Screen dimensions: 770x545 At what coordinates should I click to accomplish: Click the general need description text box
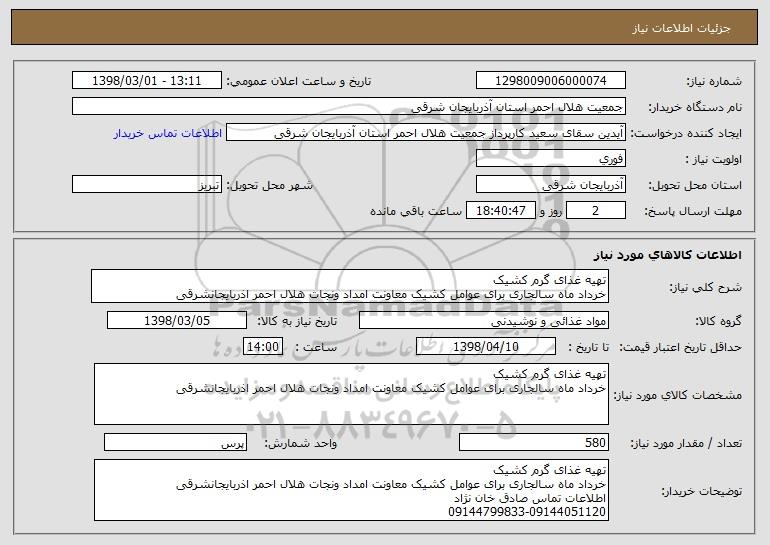coord(350,286)
